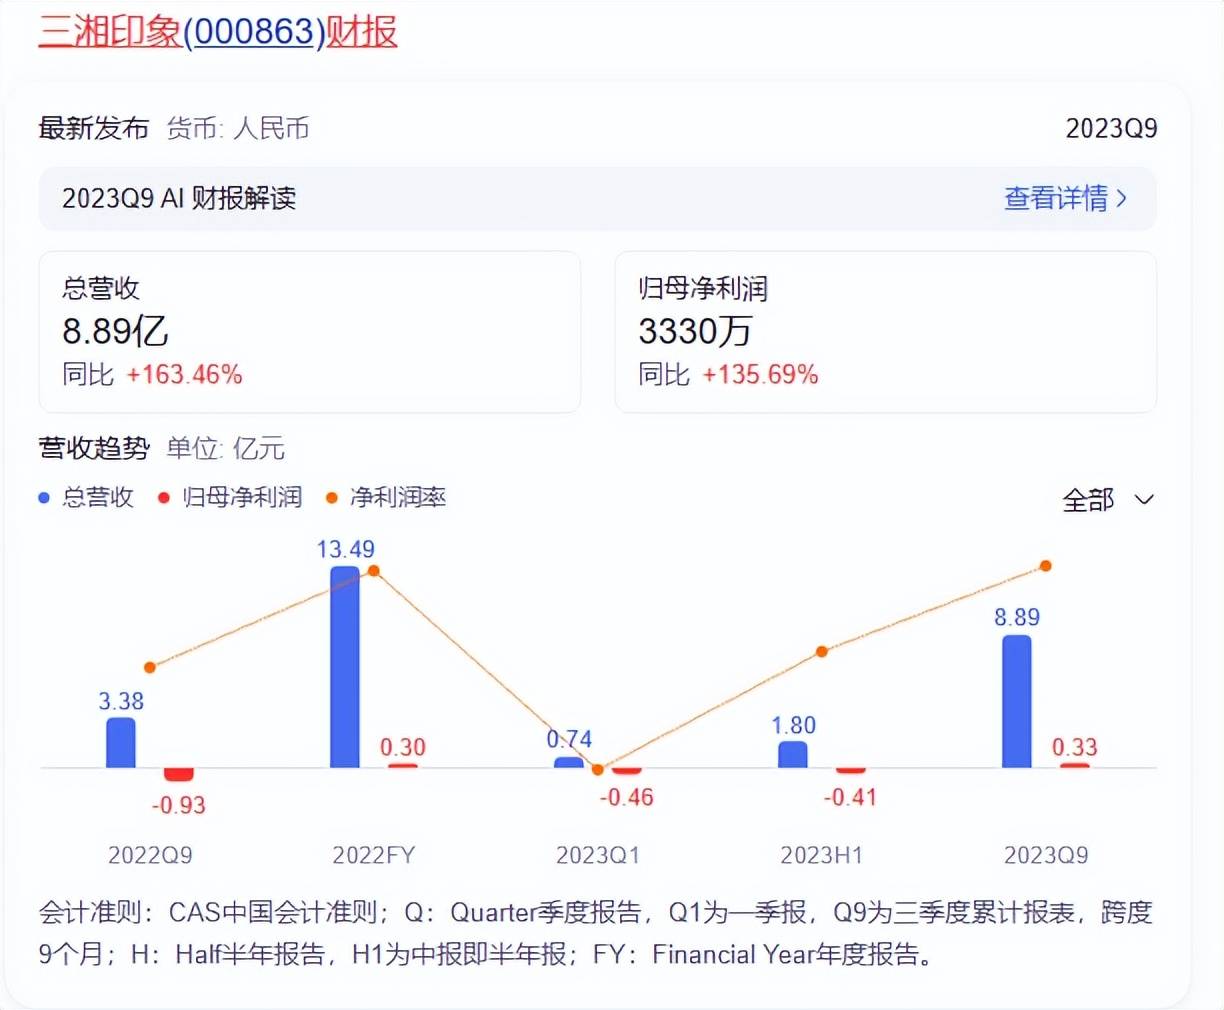The height and width of the screenshot is (1010, 1224).
Task: Click the orange margin point above 2022Q9
Action: 150,667
